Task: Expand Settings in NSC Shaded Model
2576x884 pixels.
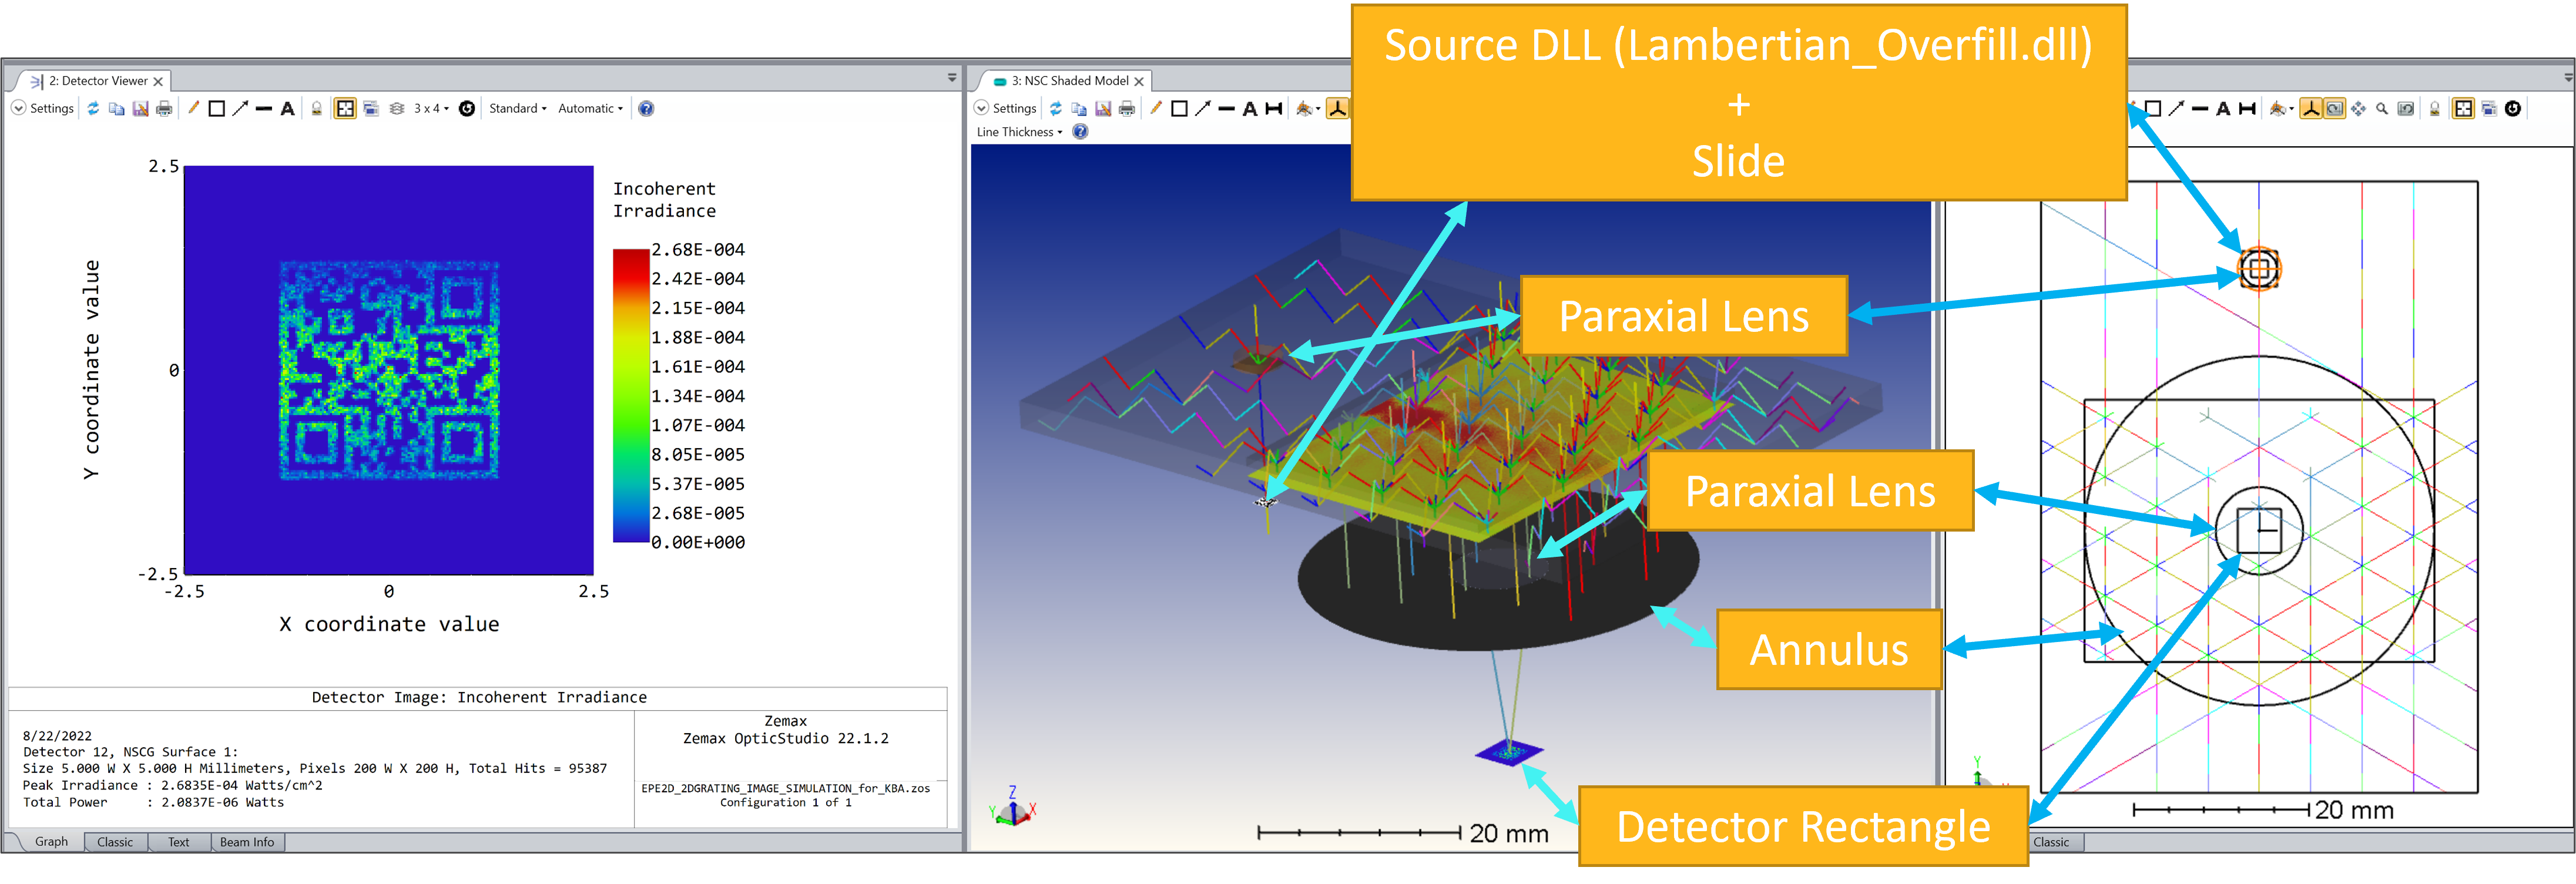Action: [x=1006, y=108]
